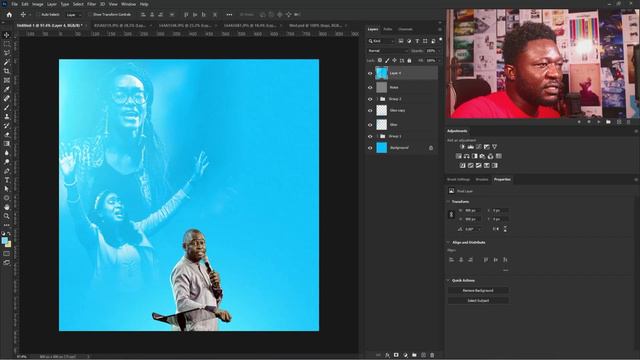Click the foreground color swatch
The height and width of the screenshot is (360, 640).
[5, 240]
